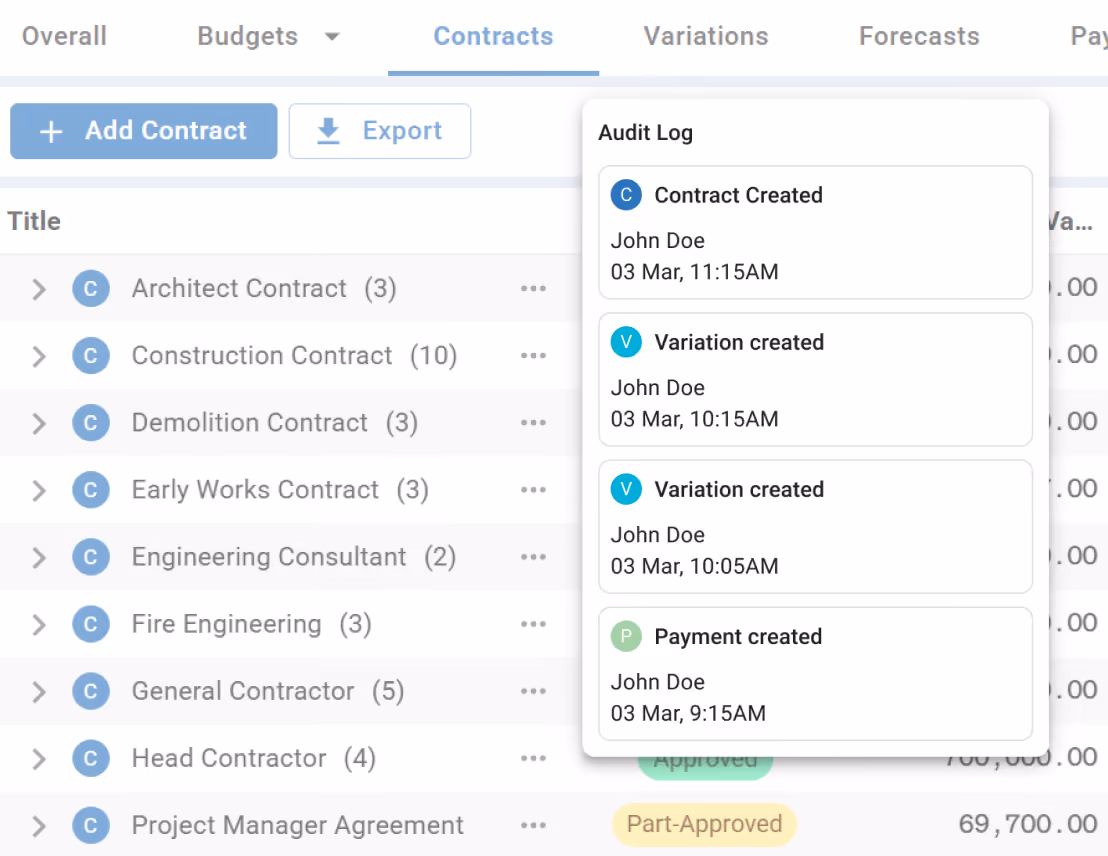Expand the General Contractor row
1108x856 pixels.
point(39,692)
